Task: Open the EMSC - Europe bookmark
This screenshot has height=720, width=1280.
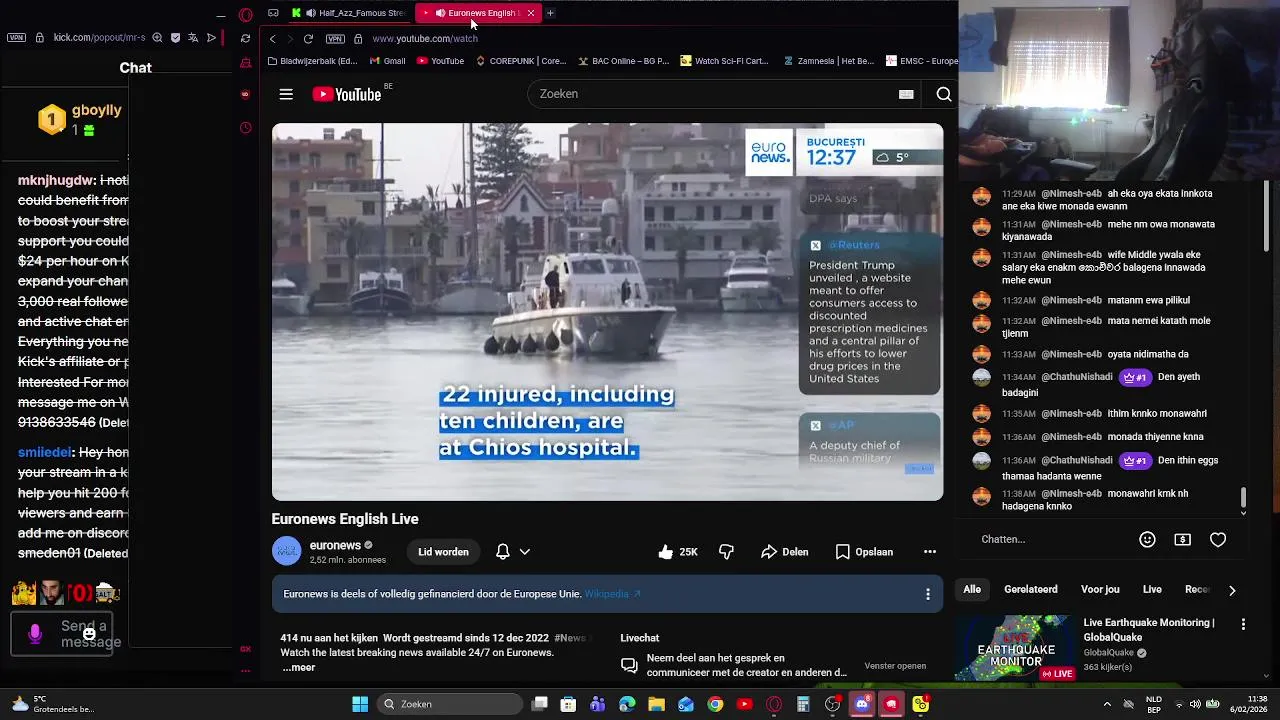Action: click(922, 61)
